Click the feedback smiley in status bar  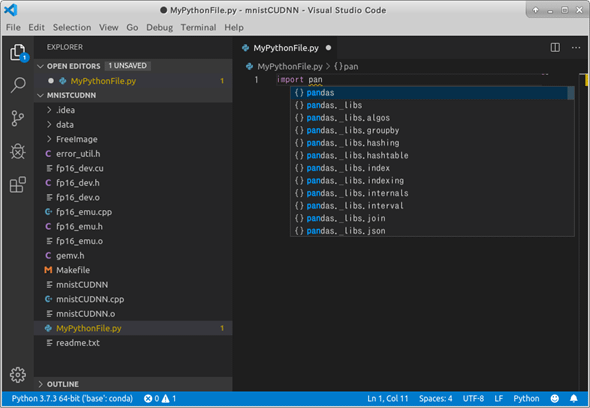[555, 399]
